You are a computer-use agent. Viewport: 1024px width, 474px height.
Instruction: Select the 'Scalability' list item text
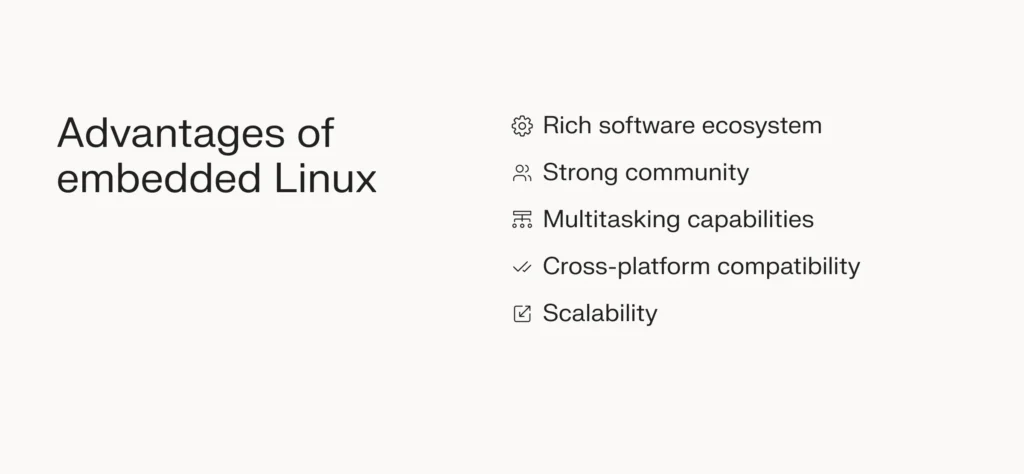pos(600,314)
